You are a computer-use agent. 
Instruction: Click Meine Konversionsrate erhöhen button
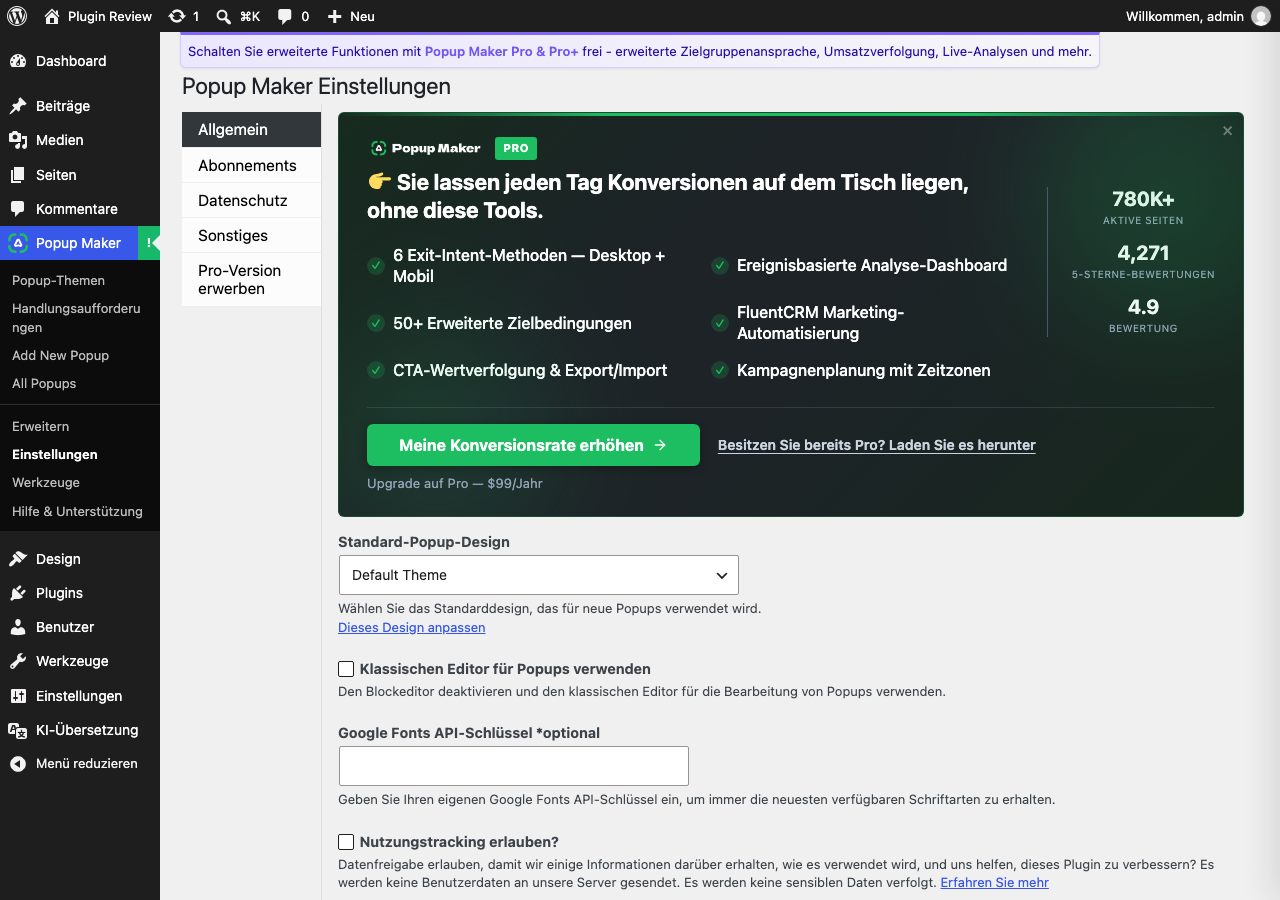(533, 445)
